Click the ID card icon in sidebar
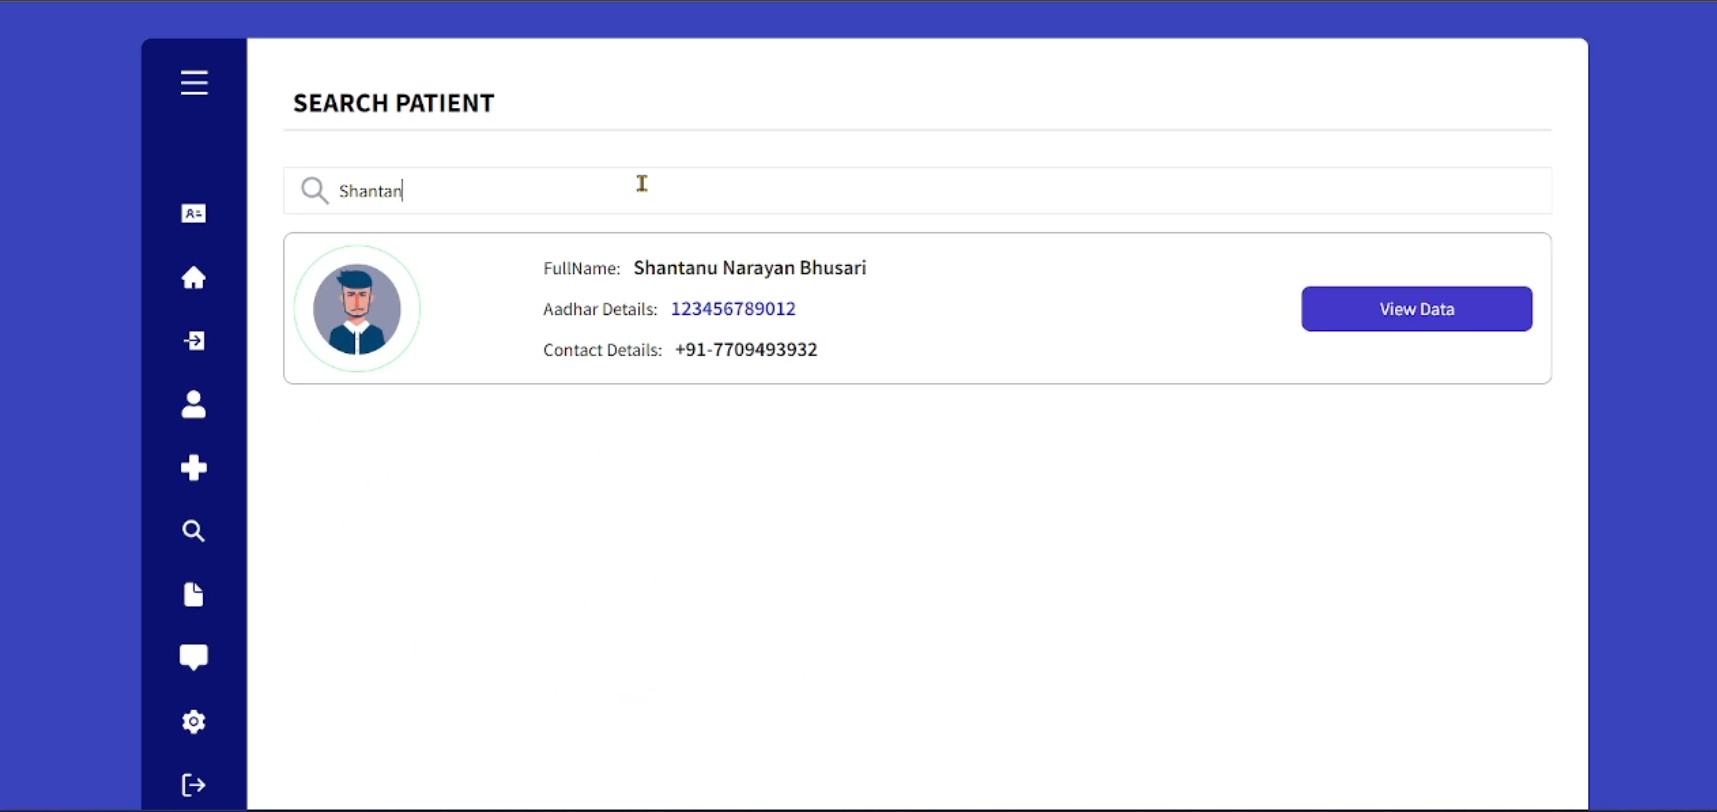 click(x=194, y=213)
